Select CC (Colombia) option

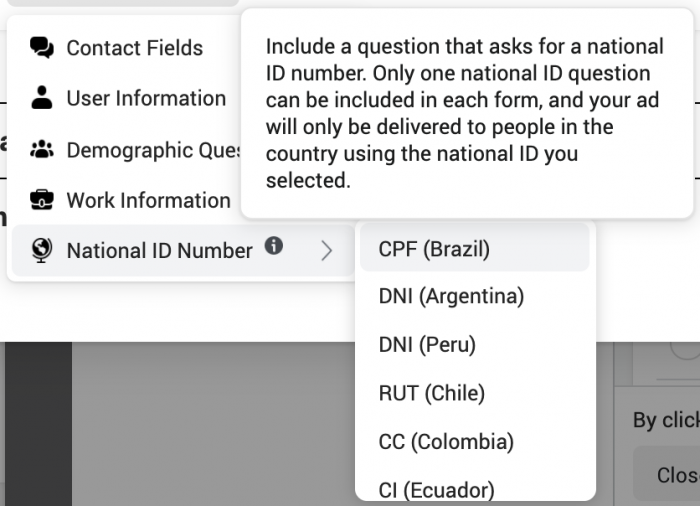[x=475, y=442]
